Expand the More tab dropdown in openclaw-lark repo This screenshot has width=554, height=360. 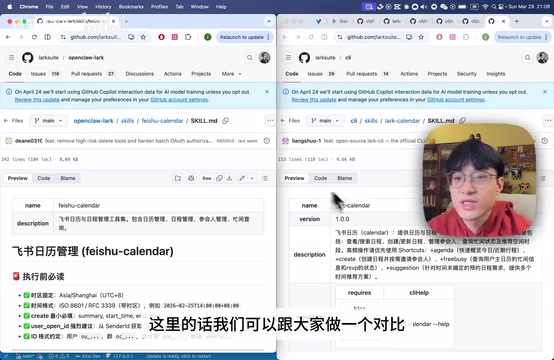click(231, 74)
